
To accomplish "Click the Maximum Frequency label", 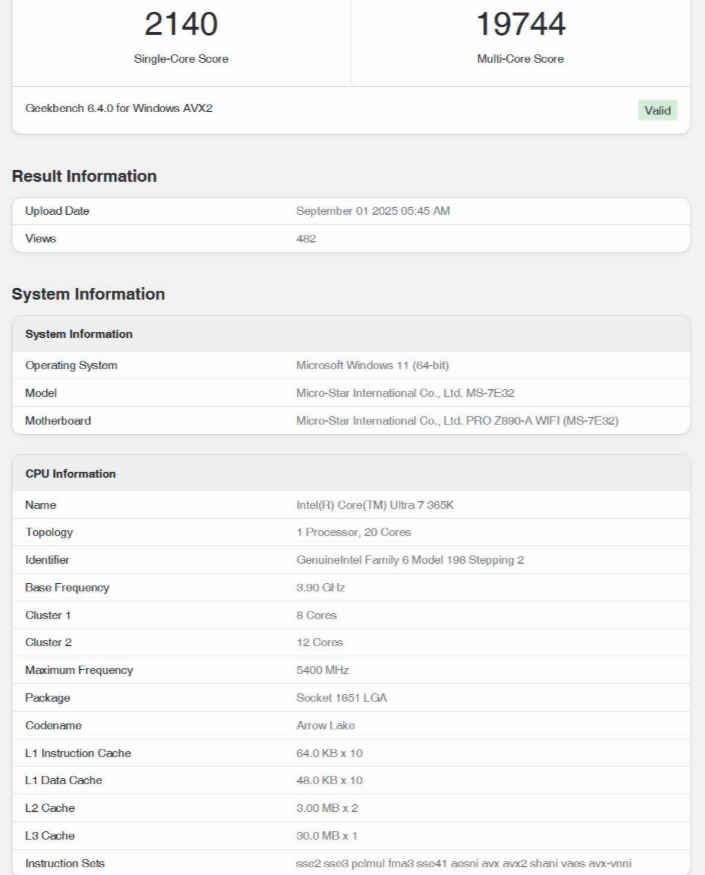I will (x=79, y=670).
